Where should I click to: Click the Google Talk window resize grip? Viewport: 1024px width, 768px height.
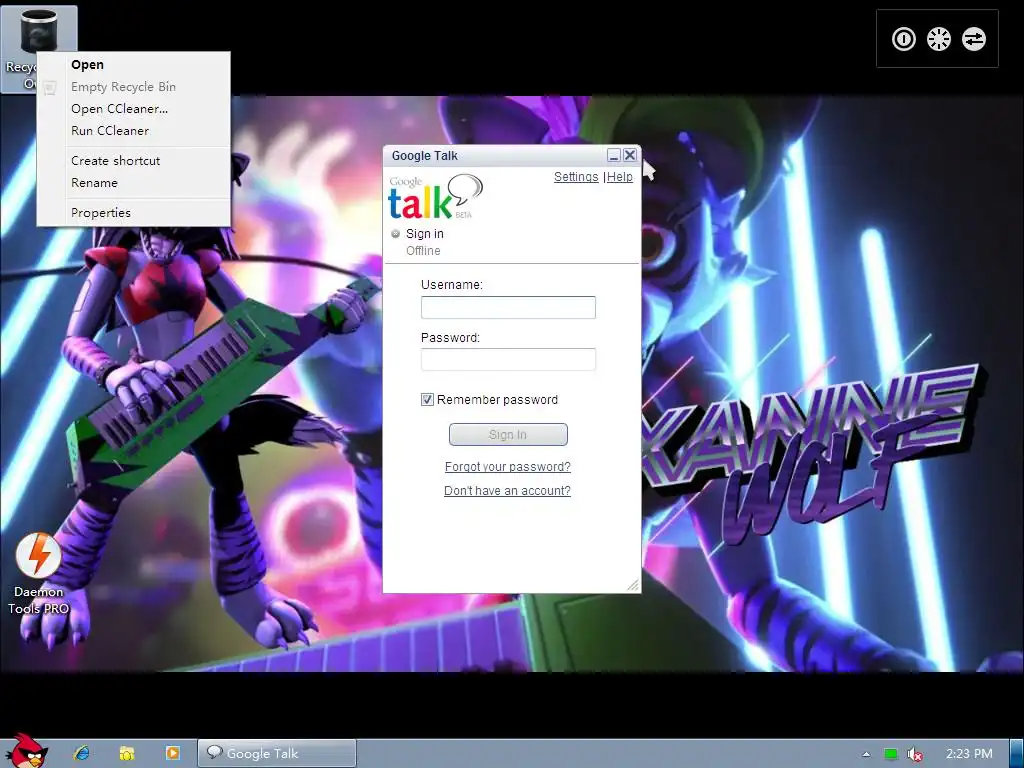[x=633, y=585]
